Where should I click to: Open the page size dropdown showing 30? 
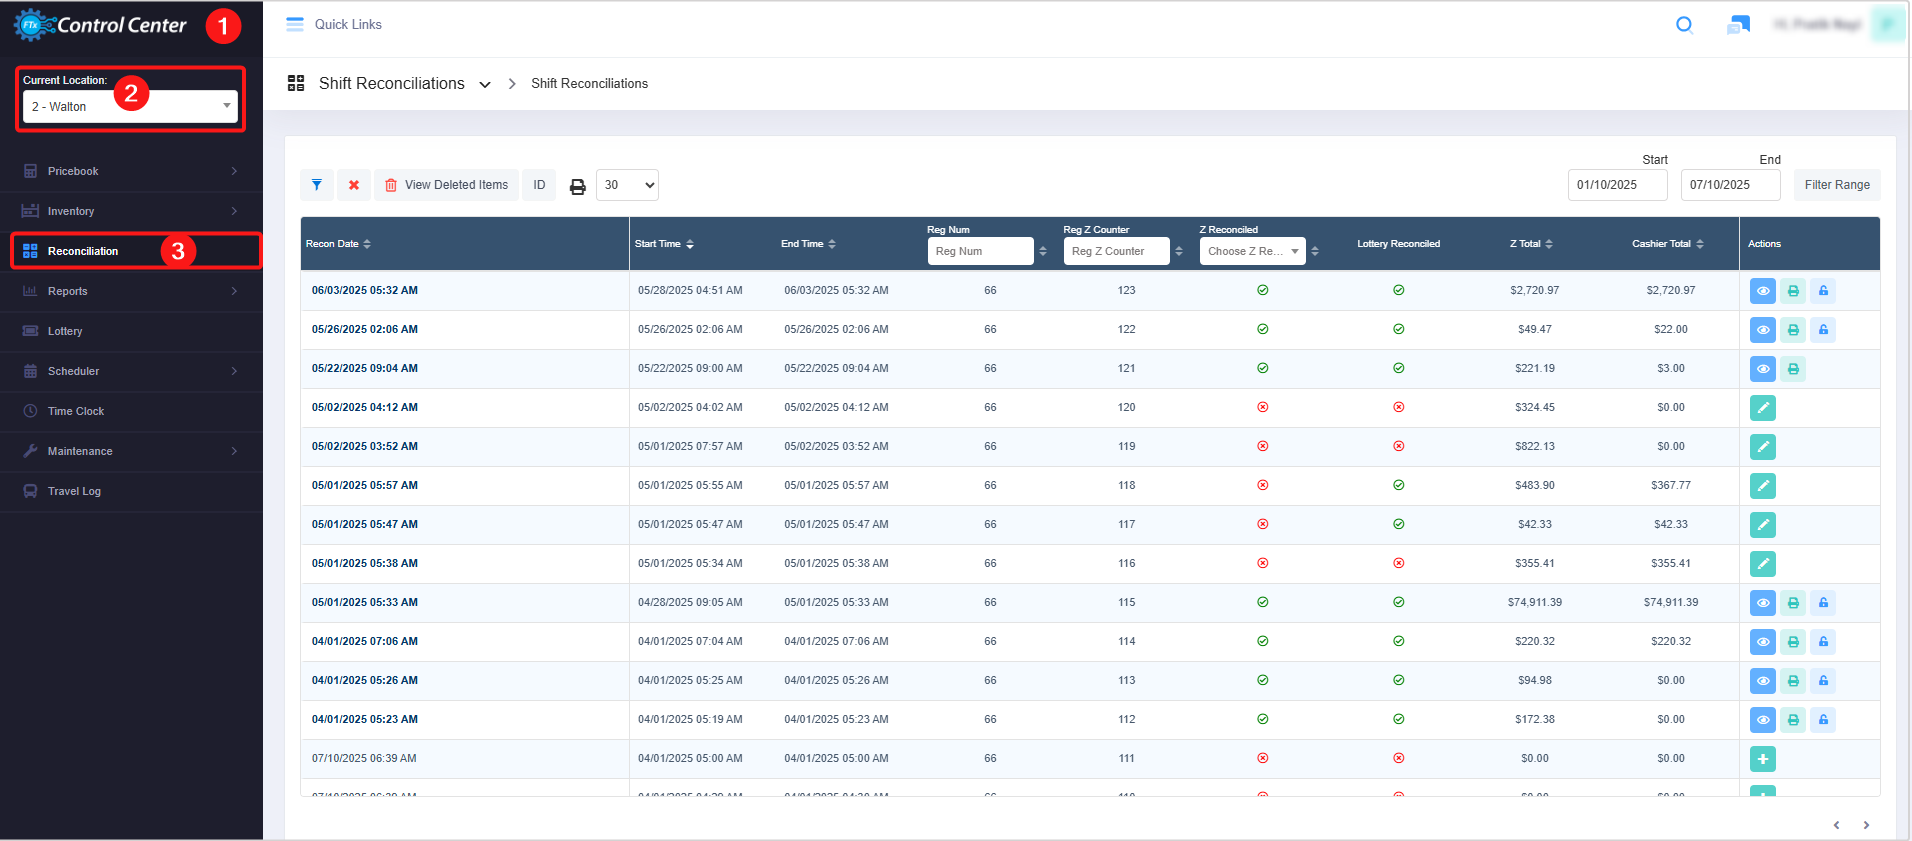pos(627,185)
